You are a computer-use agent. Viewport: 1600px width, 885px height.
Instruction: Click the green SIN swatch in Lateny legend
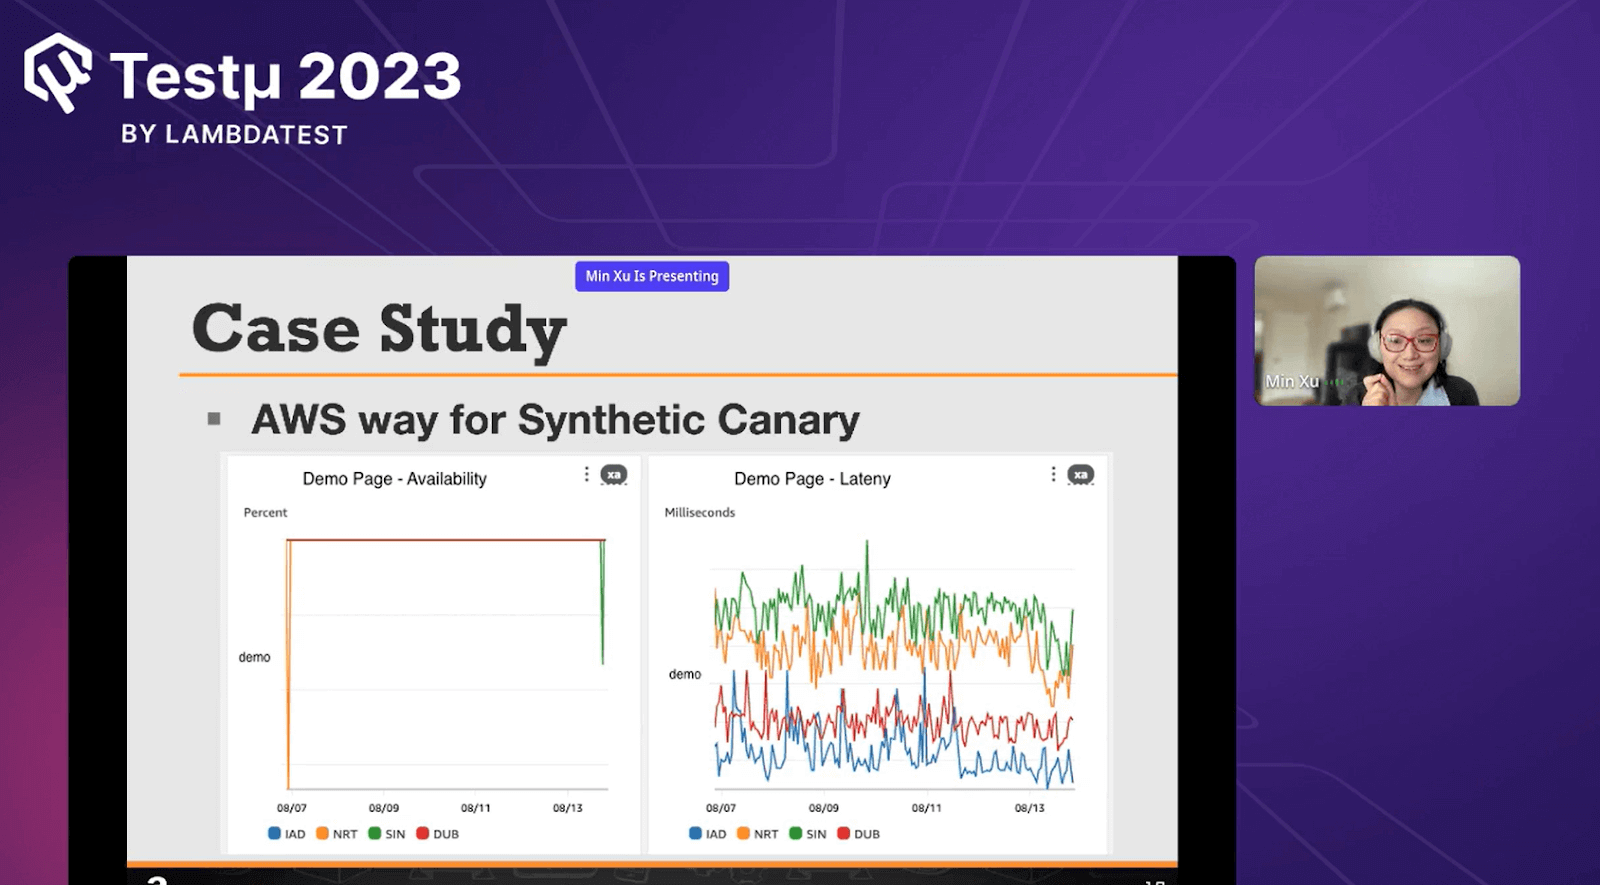pos(795,833)
